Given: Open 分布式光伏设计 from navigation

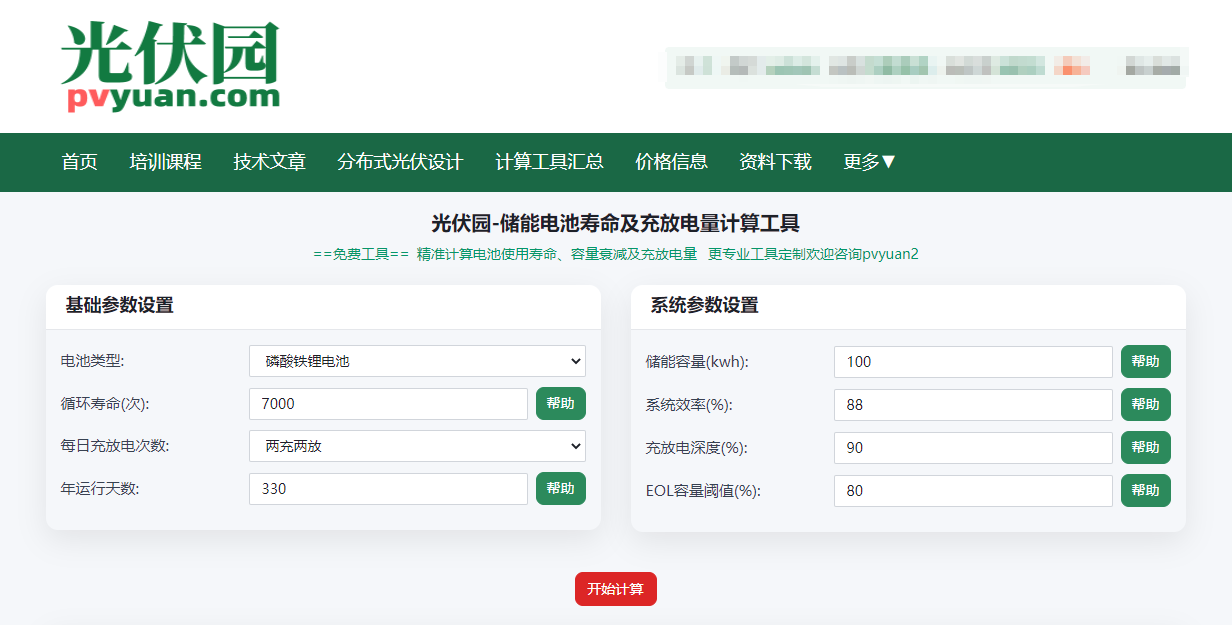Looking at the screenshot, I should click(400, 162).
